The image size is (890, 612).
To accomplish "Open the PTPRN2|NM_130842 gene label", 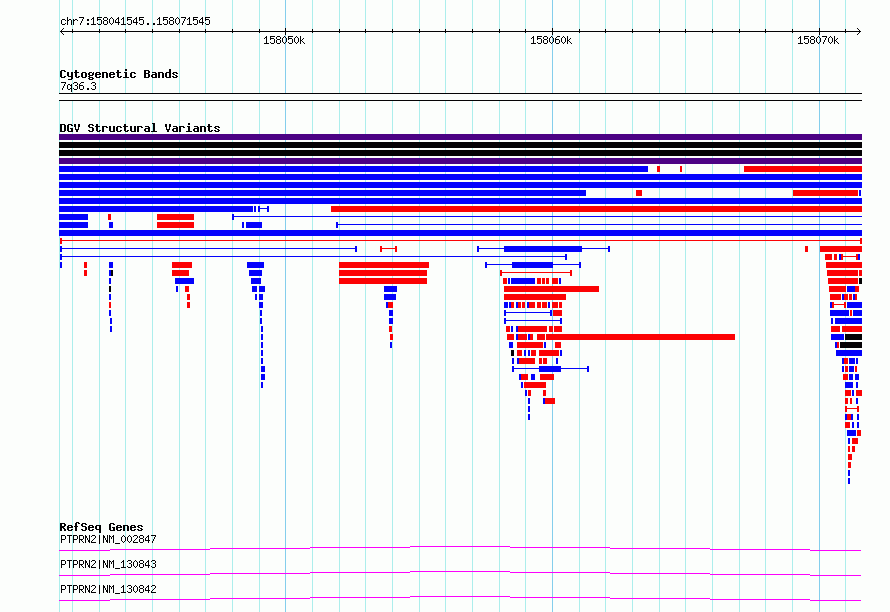I will pos(108,589).
